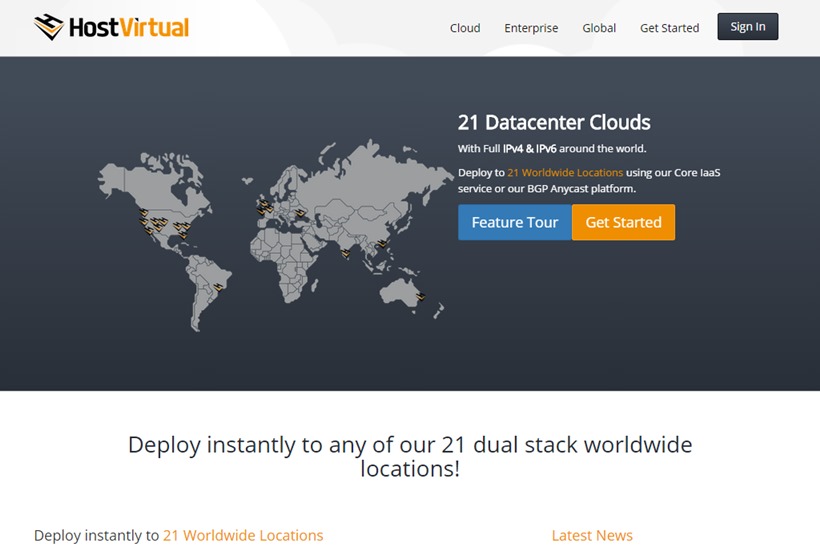Select the datacenter marker near Hong Kong
This screenshot has width=820, height=548.
click(382, 243)
